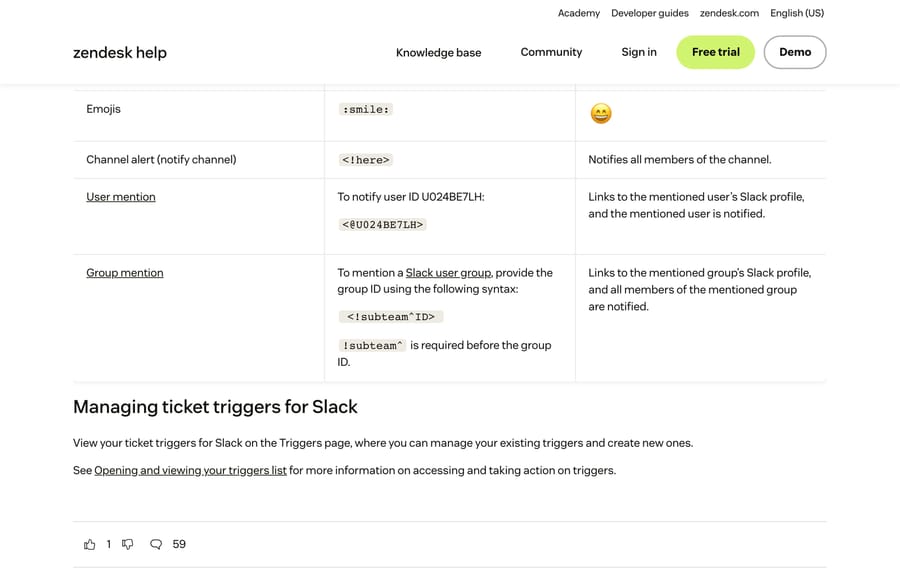Image resolution: width=900 pixels, height=577 pixels.
Task: Open the Knowledge base menu
Action: pos(439,52)
